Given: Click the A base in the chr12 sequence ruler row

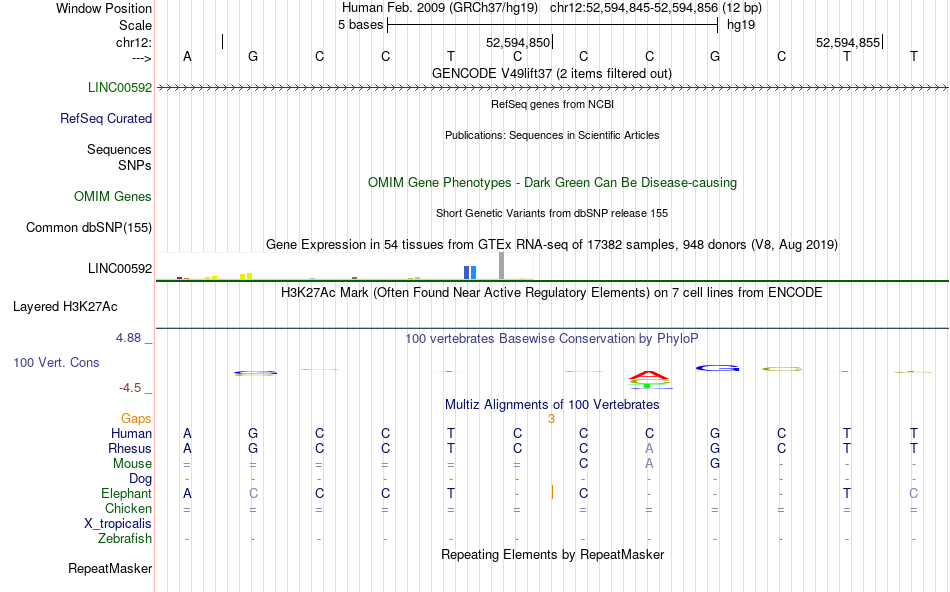Looking at the screenshot, I should coord(187,56).
